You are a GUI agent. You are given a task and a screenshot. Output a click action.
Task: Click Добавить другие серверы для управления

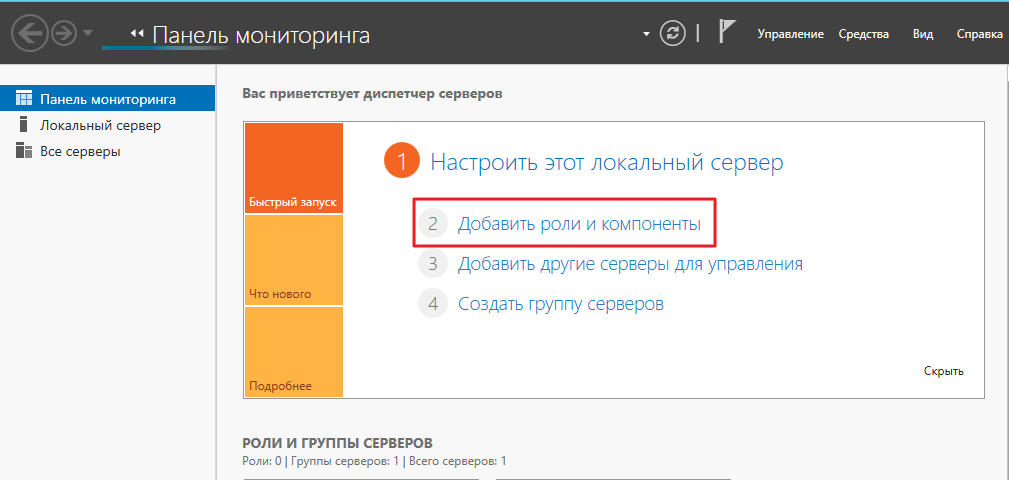pyautogui.click(x=630, y=264)
